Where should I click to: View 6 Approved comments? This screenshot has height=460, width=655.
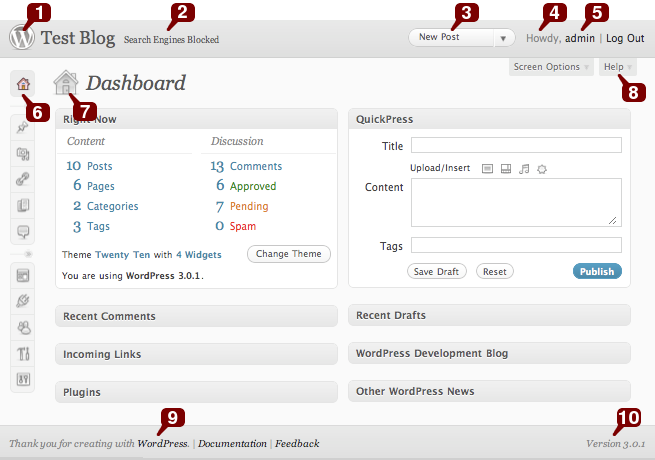click(246, 186)
